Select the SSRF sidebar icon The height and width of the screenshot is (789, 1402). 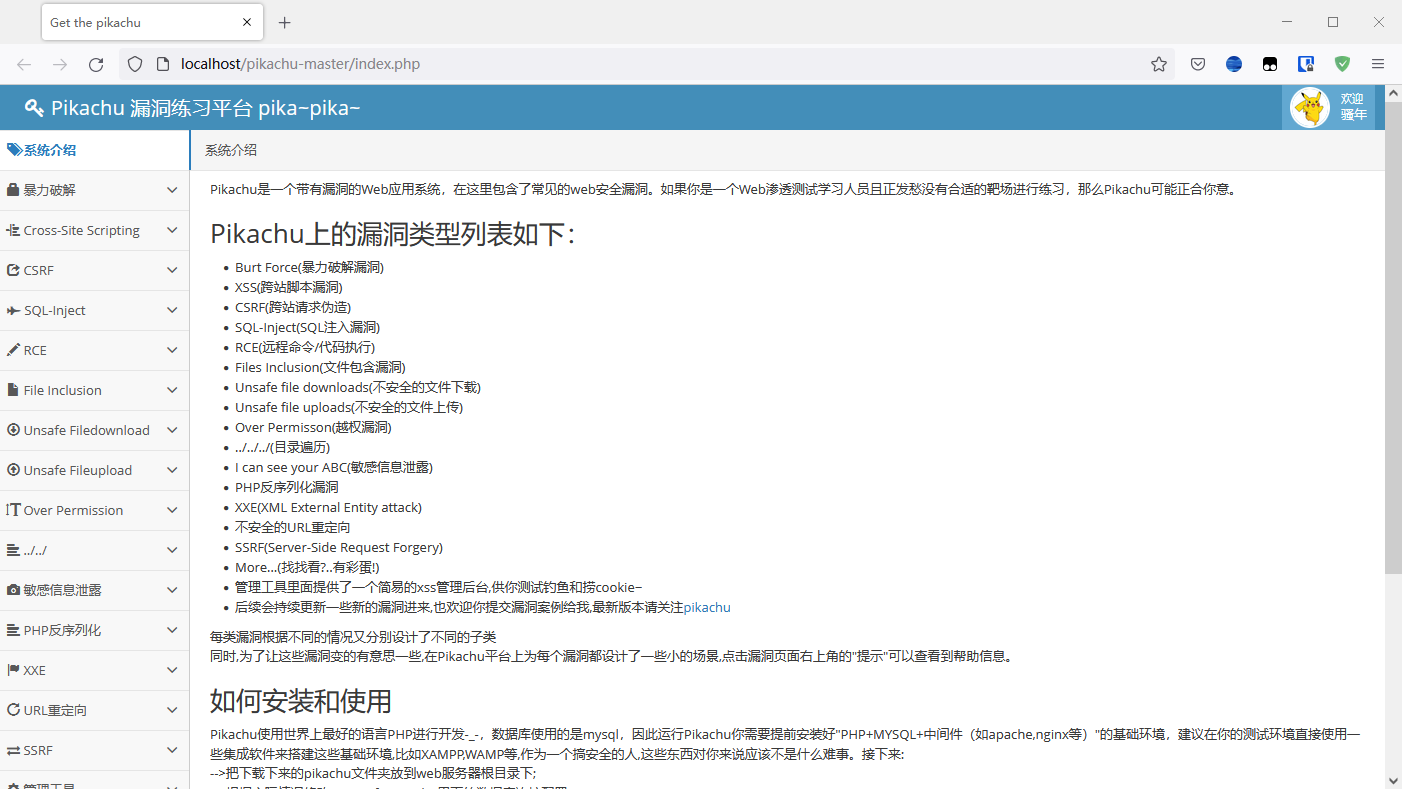(14, 750)
